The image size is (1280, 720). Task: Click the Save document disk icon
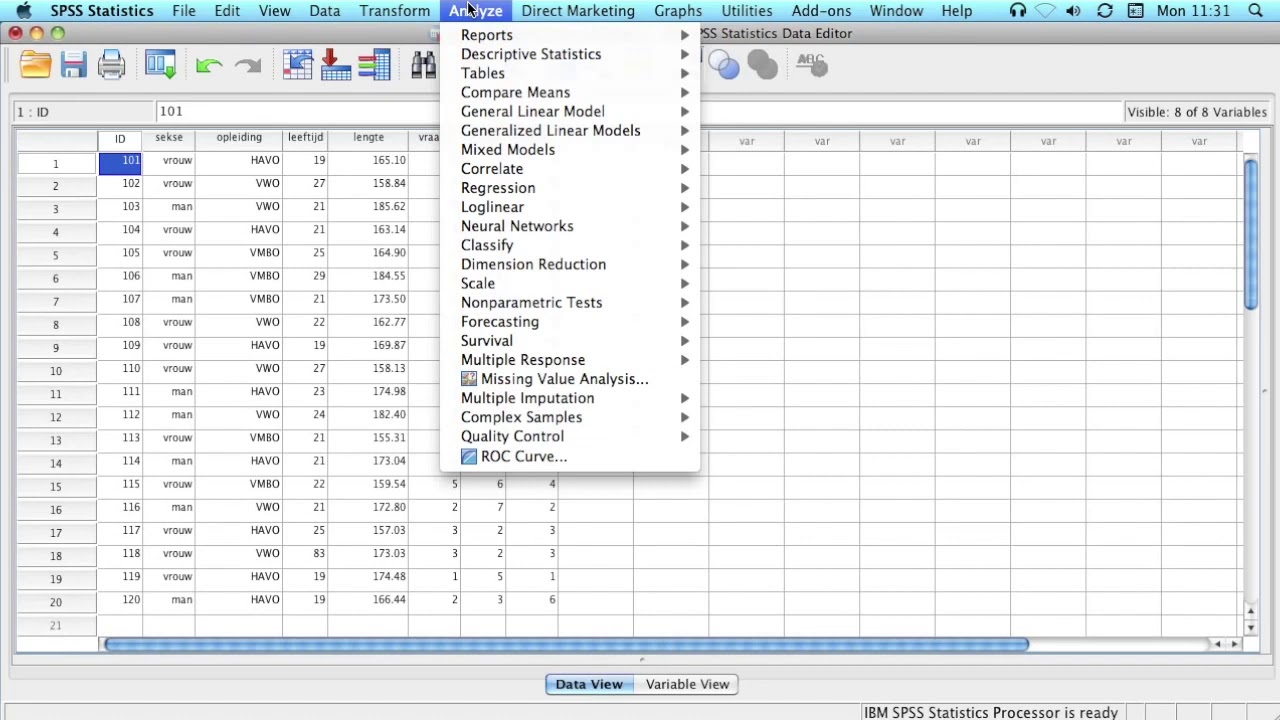[73, 66]
